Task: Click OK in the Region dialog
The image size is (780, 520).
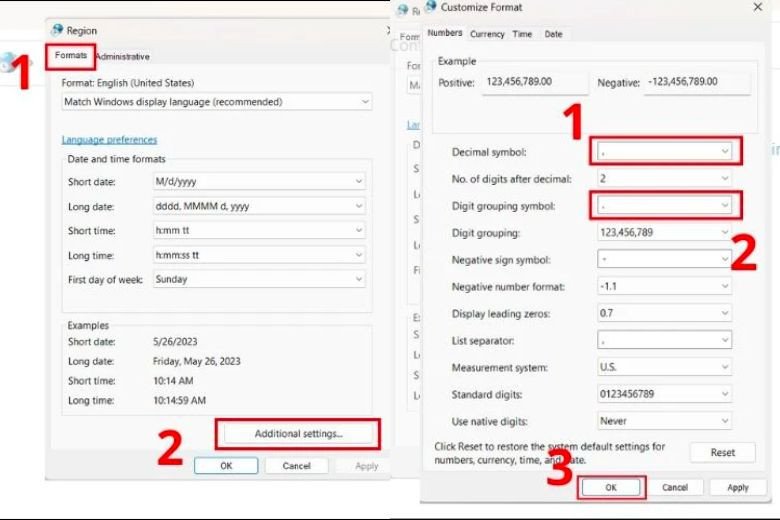Action: pyautogui.click(x=226, y=466)
